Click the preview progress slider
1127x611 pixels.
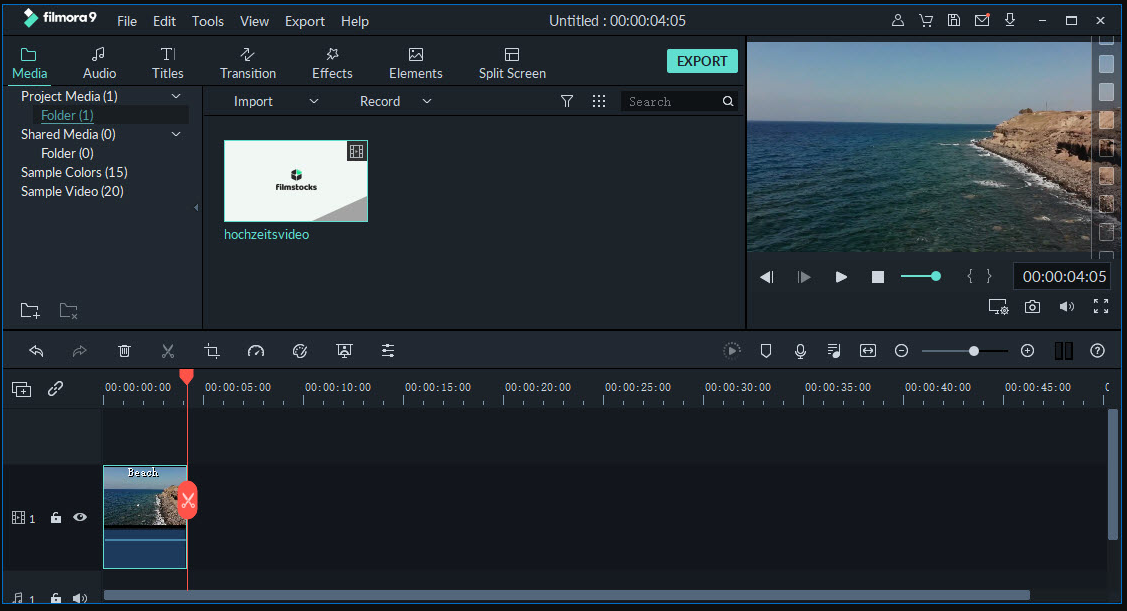(x=921, y=276)
